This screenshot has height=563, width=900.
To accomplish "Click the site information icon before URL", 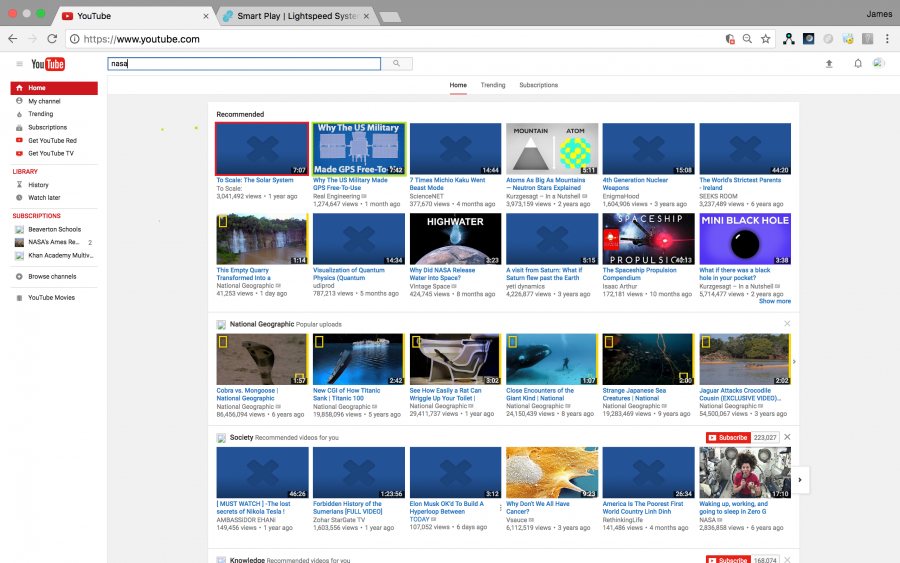I will (74, 39).
